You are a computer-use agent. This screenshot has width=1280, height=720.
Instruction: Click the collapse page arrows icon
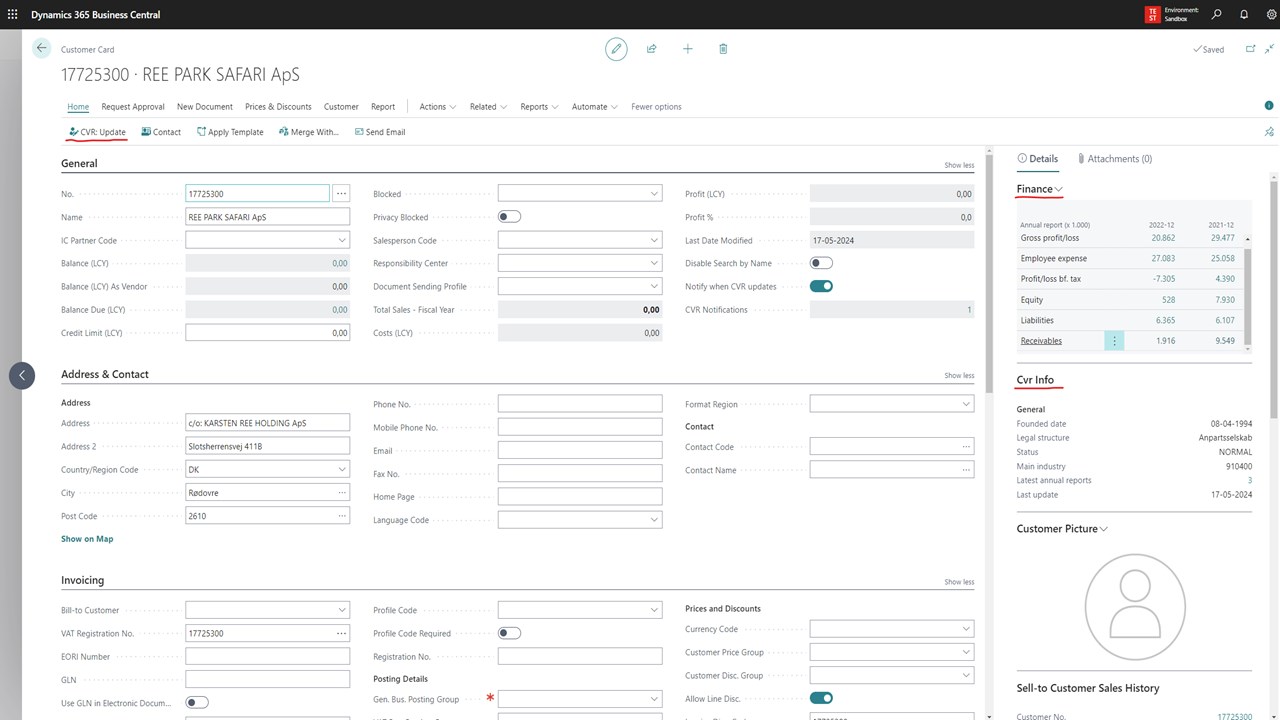(x=1270, y=49)
